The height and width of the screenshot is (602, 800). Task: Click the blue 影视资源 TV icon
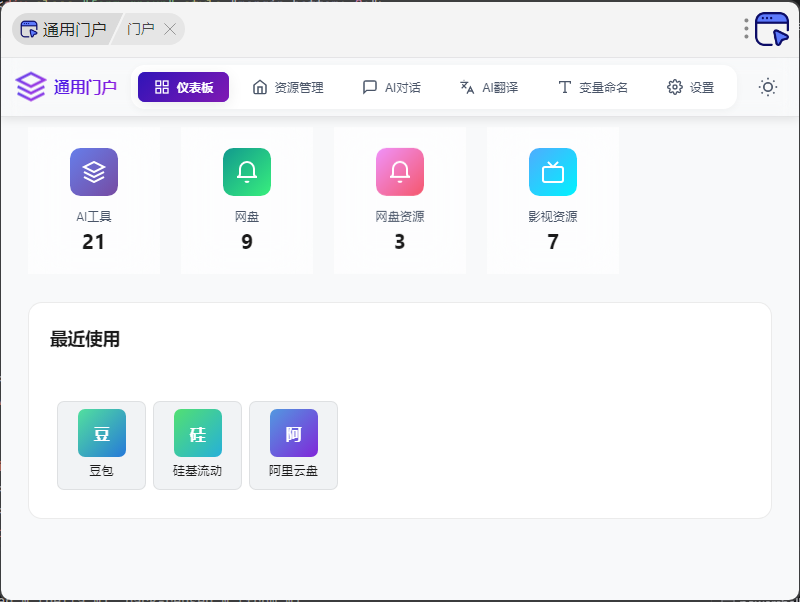(553, 172)
